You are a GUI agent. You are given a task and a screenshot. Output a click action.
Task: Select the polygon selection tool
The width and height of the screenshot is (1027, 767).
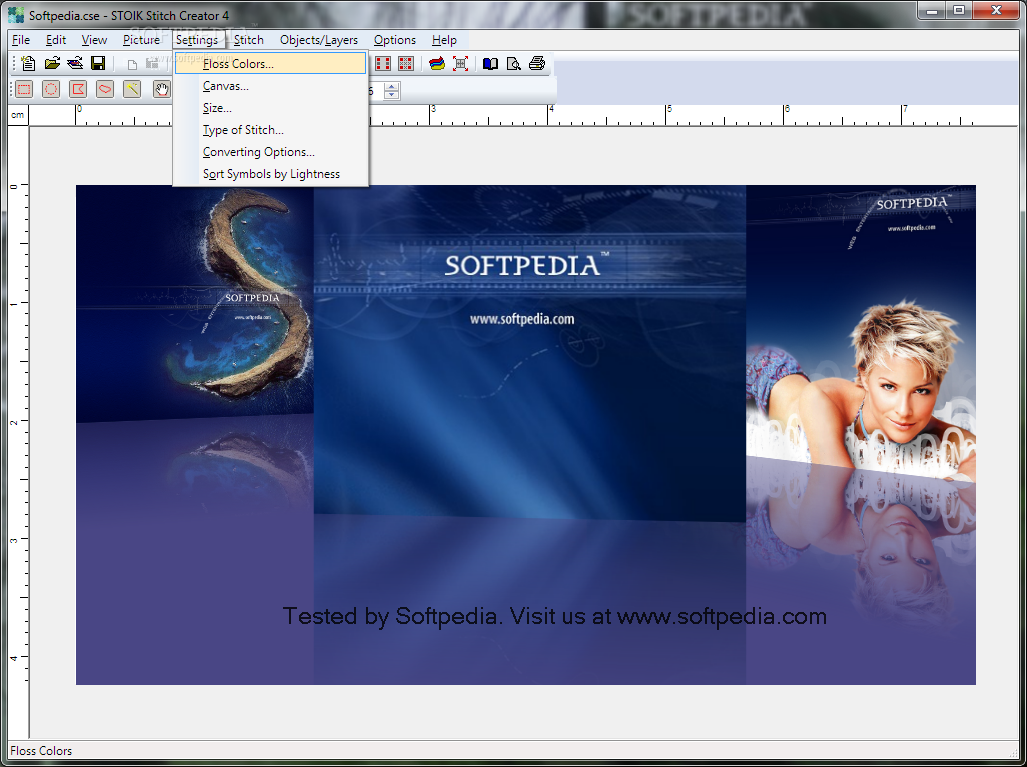point(78,89)
